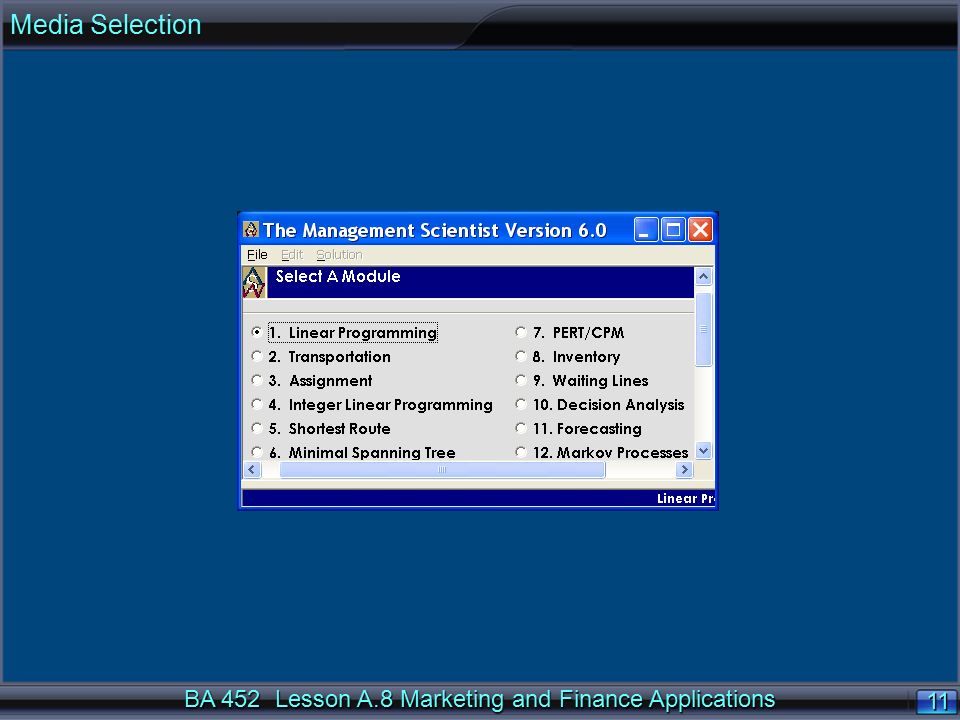Click the Select A Module heading

click(x=338, y=276)
